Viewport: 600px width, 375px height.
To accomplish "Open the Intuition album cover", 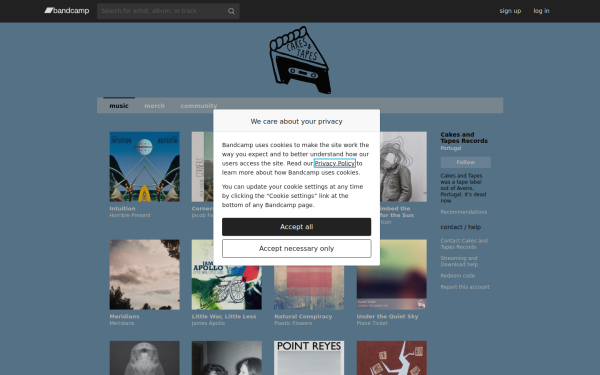I will 145,167.
